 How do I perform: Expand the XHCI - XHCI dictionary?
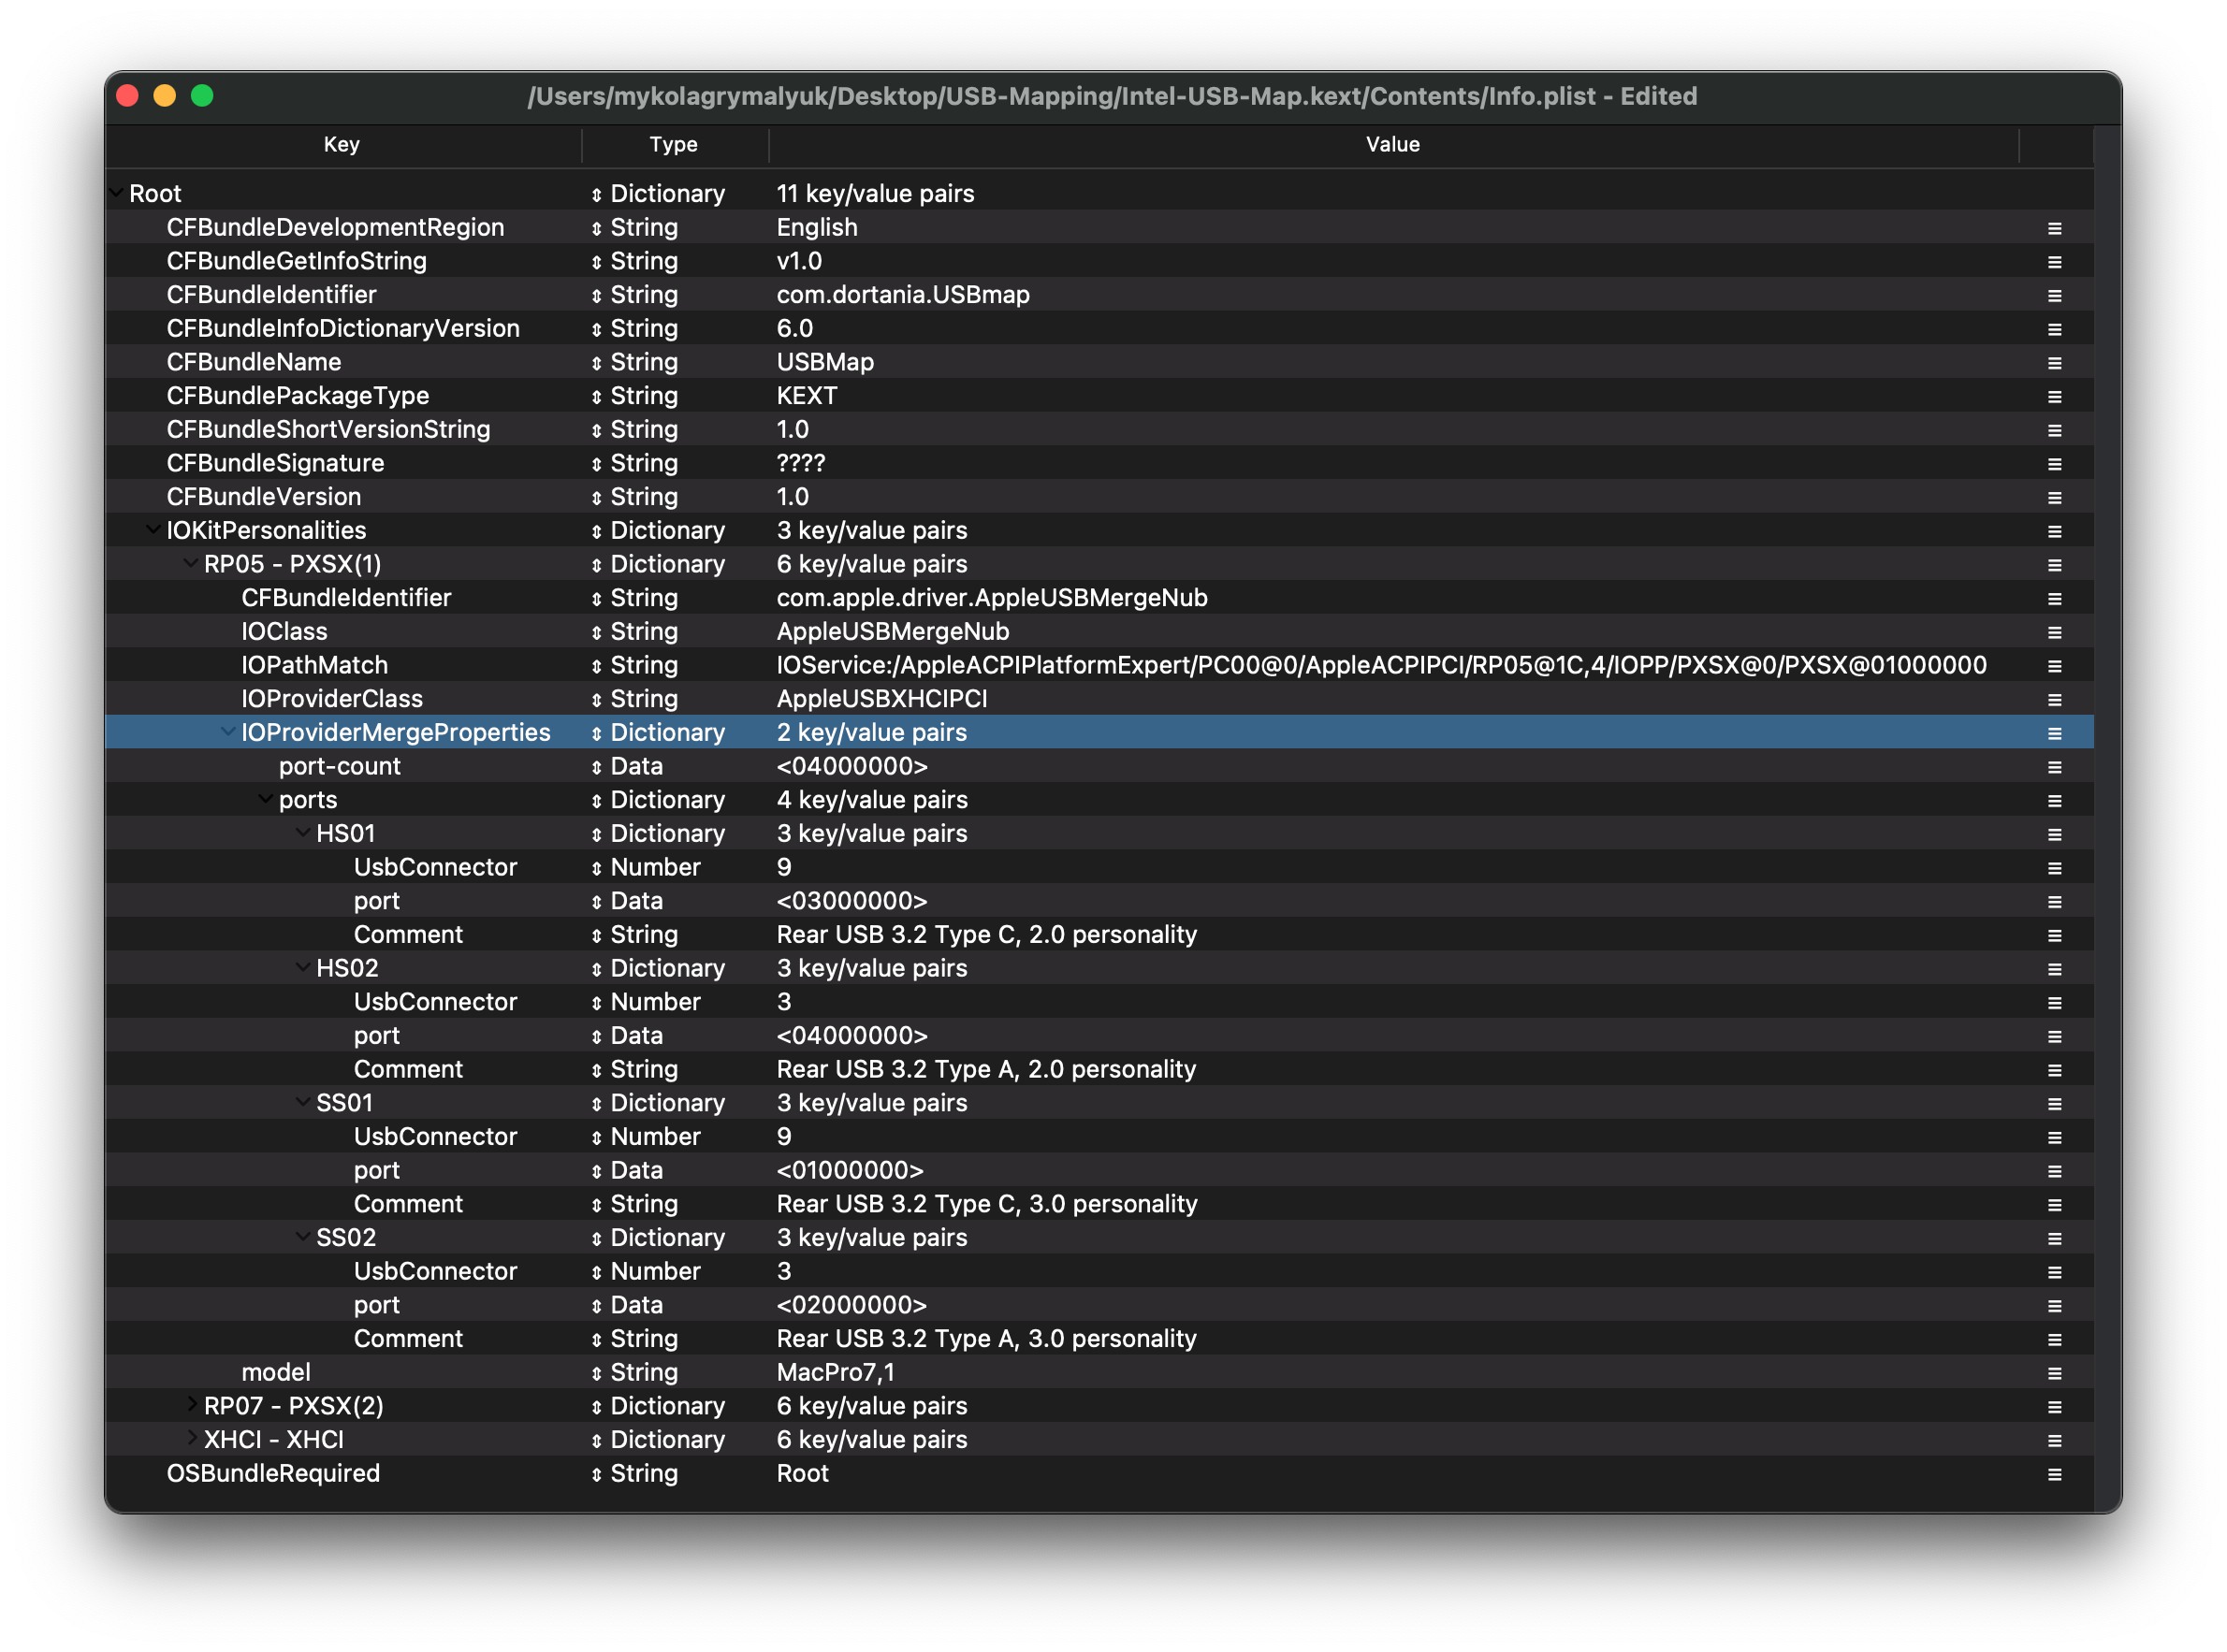[x=192, y=1439]
